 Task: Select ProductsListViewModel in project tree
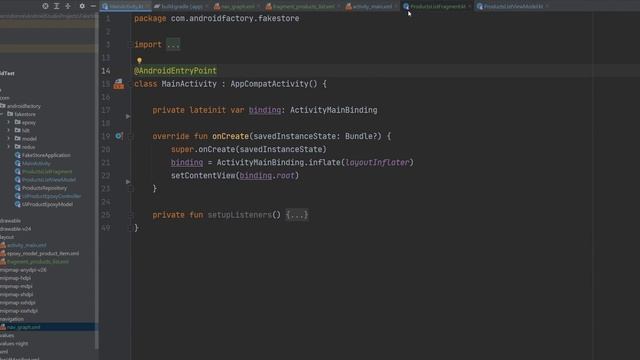(49, 180)
